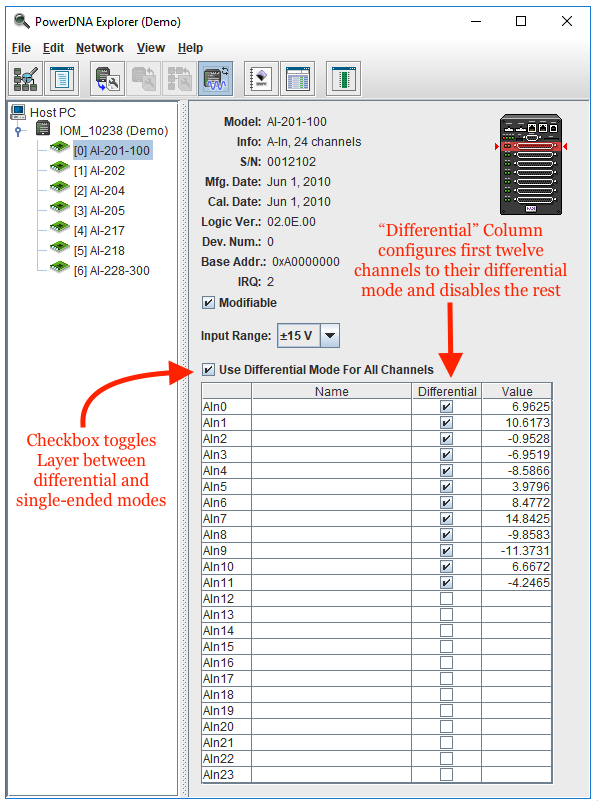Click the green board icon beside AI-228-300
Viewport: 598px width, 801px height.
pos(60,267)
